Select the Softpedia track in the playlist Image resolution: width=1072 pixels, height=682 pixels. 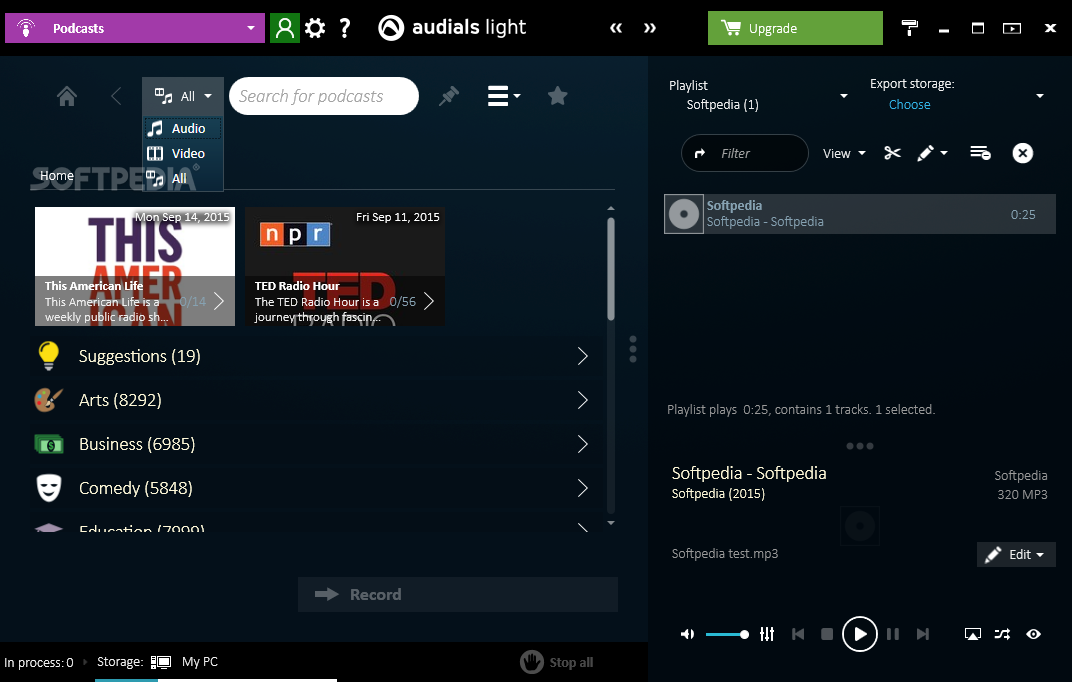point(859,214)
